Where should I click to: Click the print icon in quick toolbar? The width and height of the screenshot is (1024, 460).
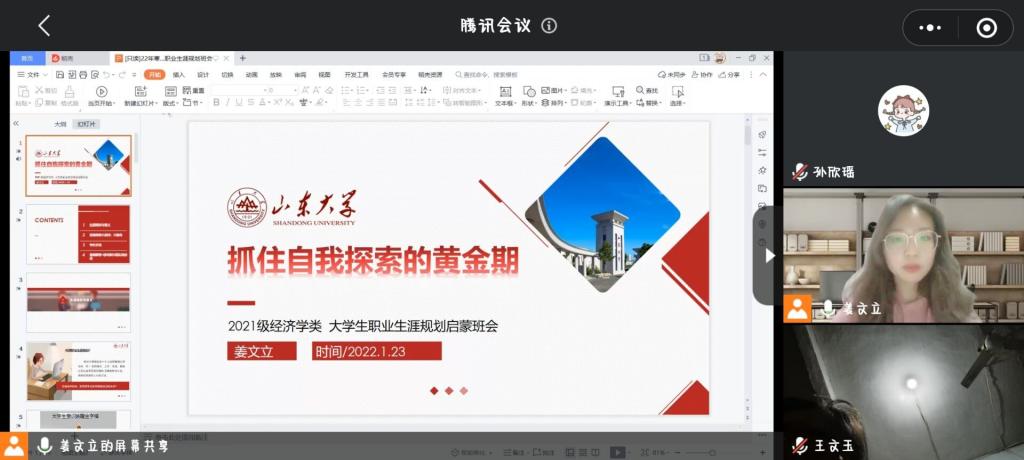84,74
